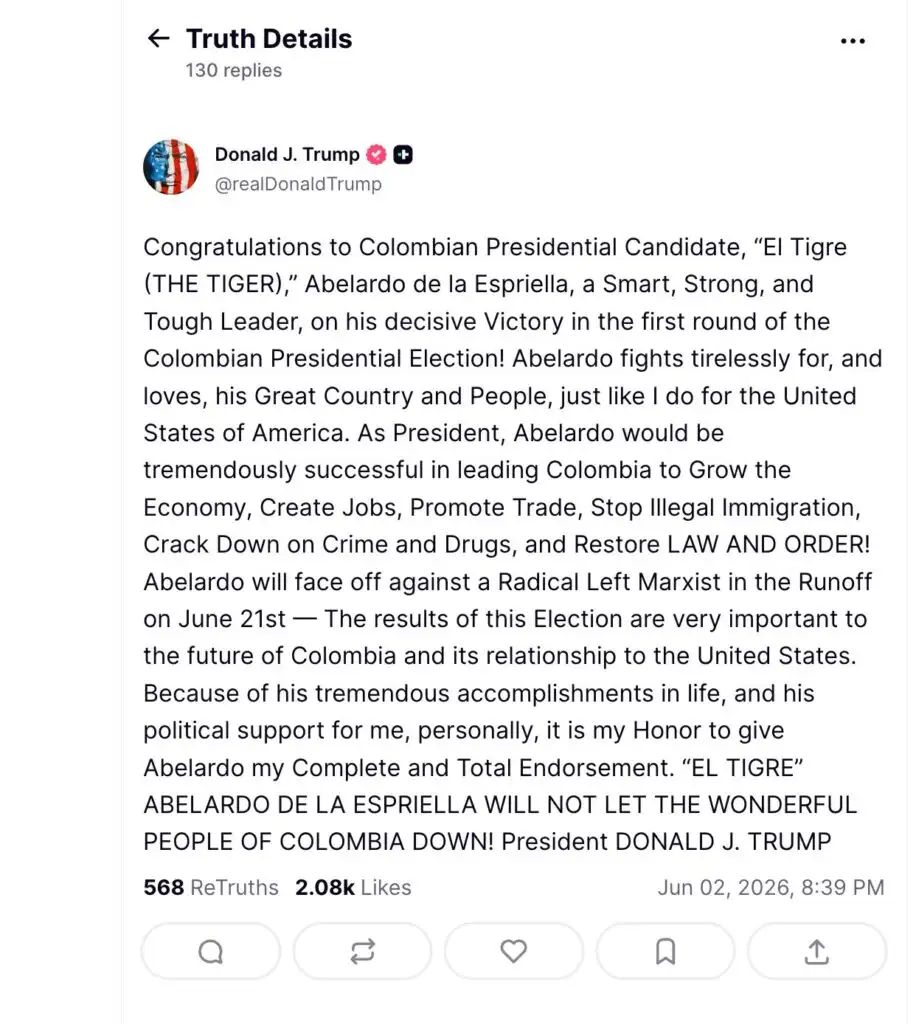Image resolution: width=916 pixels, height=1024 pixels.
Task: Click the Donald J. Trump display name
Action: click(287, 155)
